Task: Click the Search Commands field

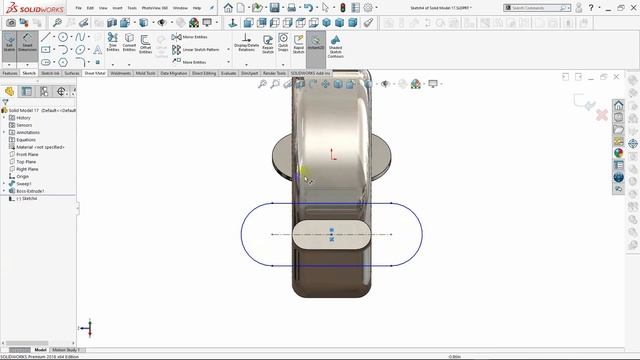Action: point(537,8)
